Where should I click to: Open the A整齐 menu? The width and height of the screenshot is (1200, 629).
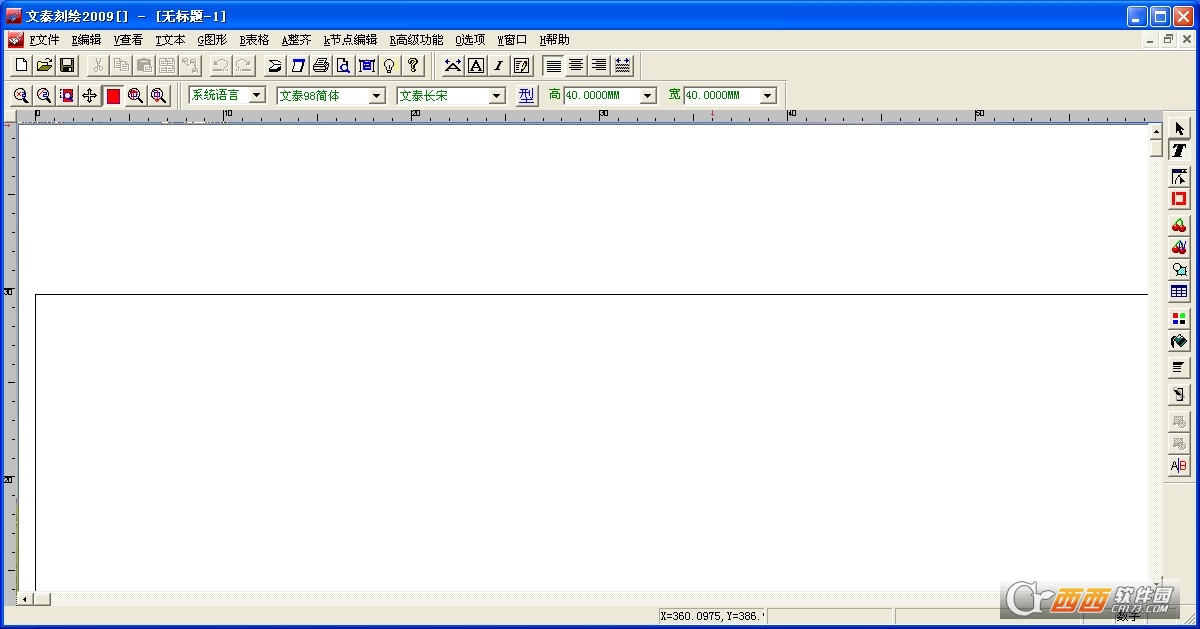[296, 40]
